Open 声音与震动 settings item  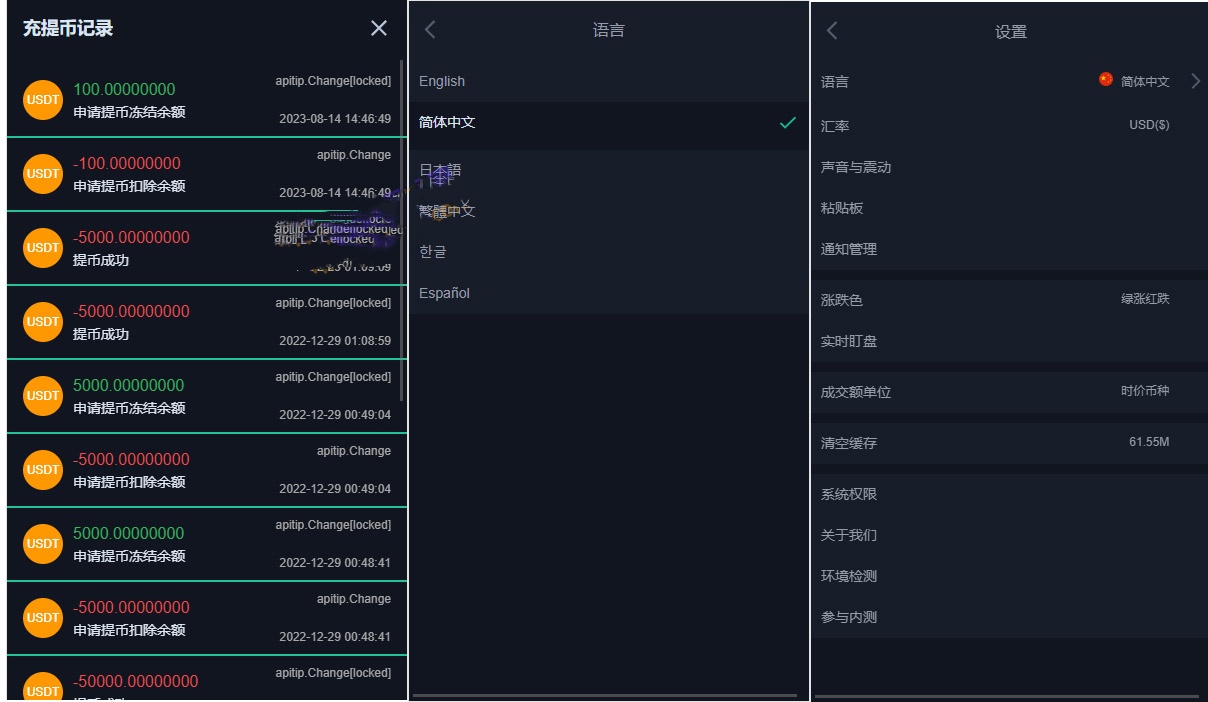pyautogui.click(x=856, y=167)
